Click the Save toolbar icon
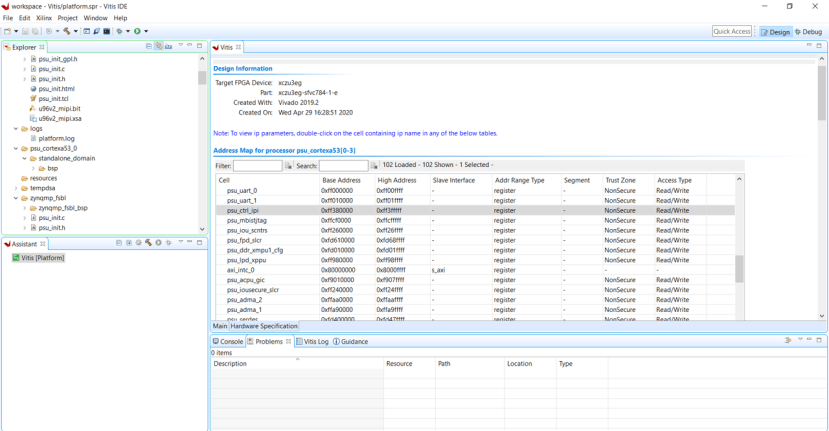The image size is (829, 431). [25, 31]
